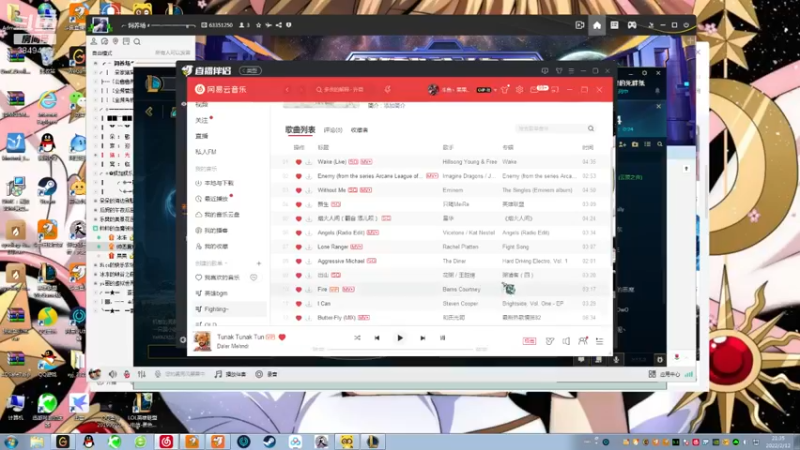This screenshot has height=450, width=800.
Task: Open 私人FM in the sidebar
Action: point(206,152)
